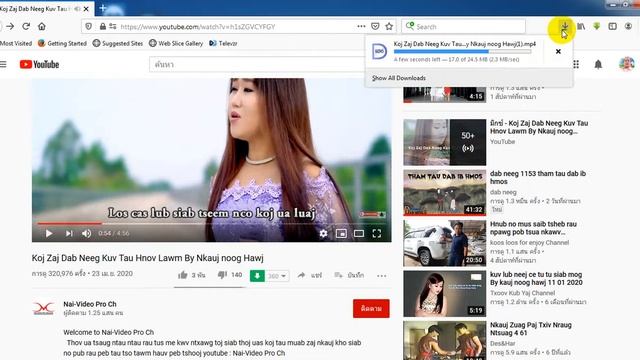Dislike the video with thumbs down
The image size is (640, 360).
222,275
